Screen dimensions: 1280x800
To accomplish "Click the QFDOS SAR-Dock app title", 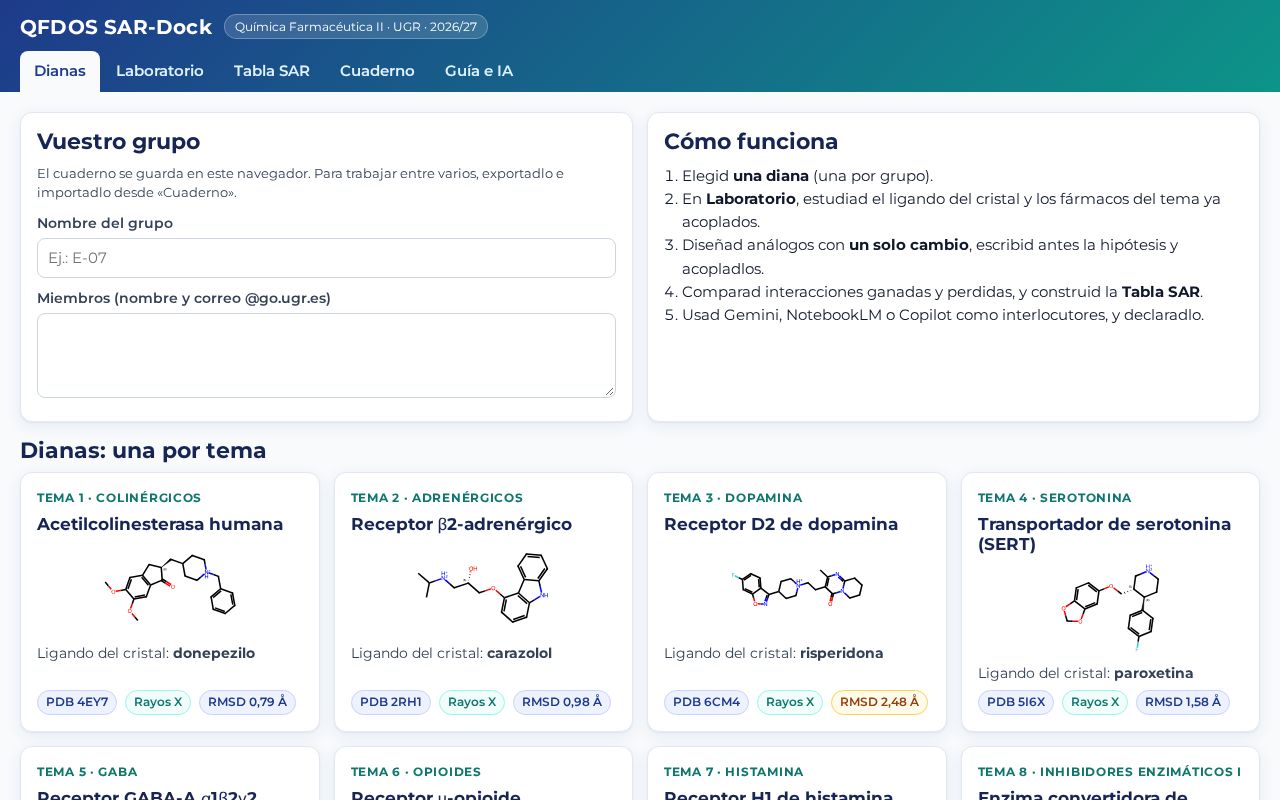I will point(116,27).
